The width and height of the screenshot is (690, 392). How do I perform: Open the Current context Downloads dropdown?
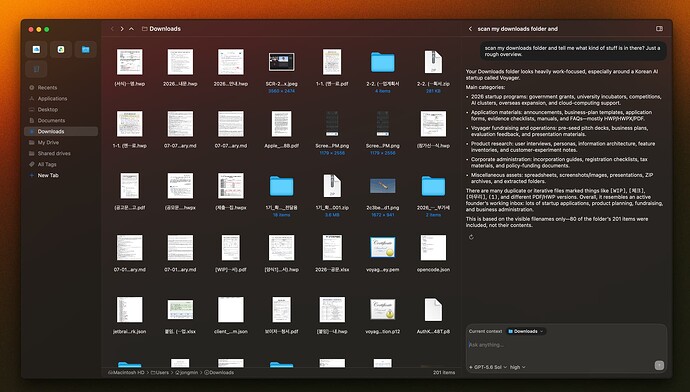pyautogui.click(x=525, y=331)
